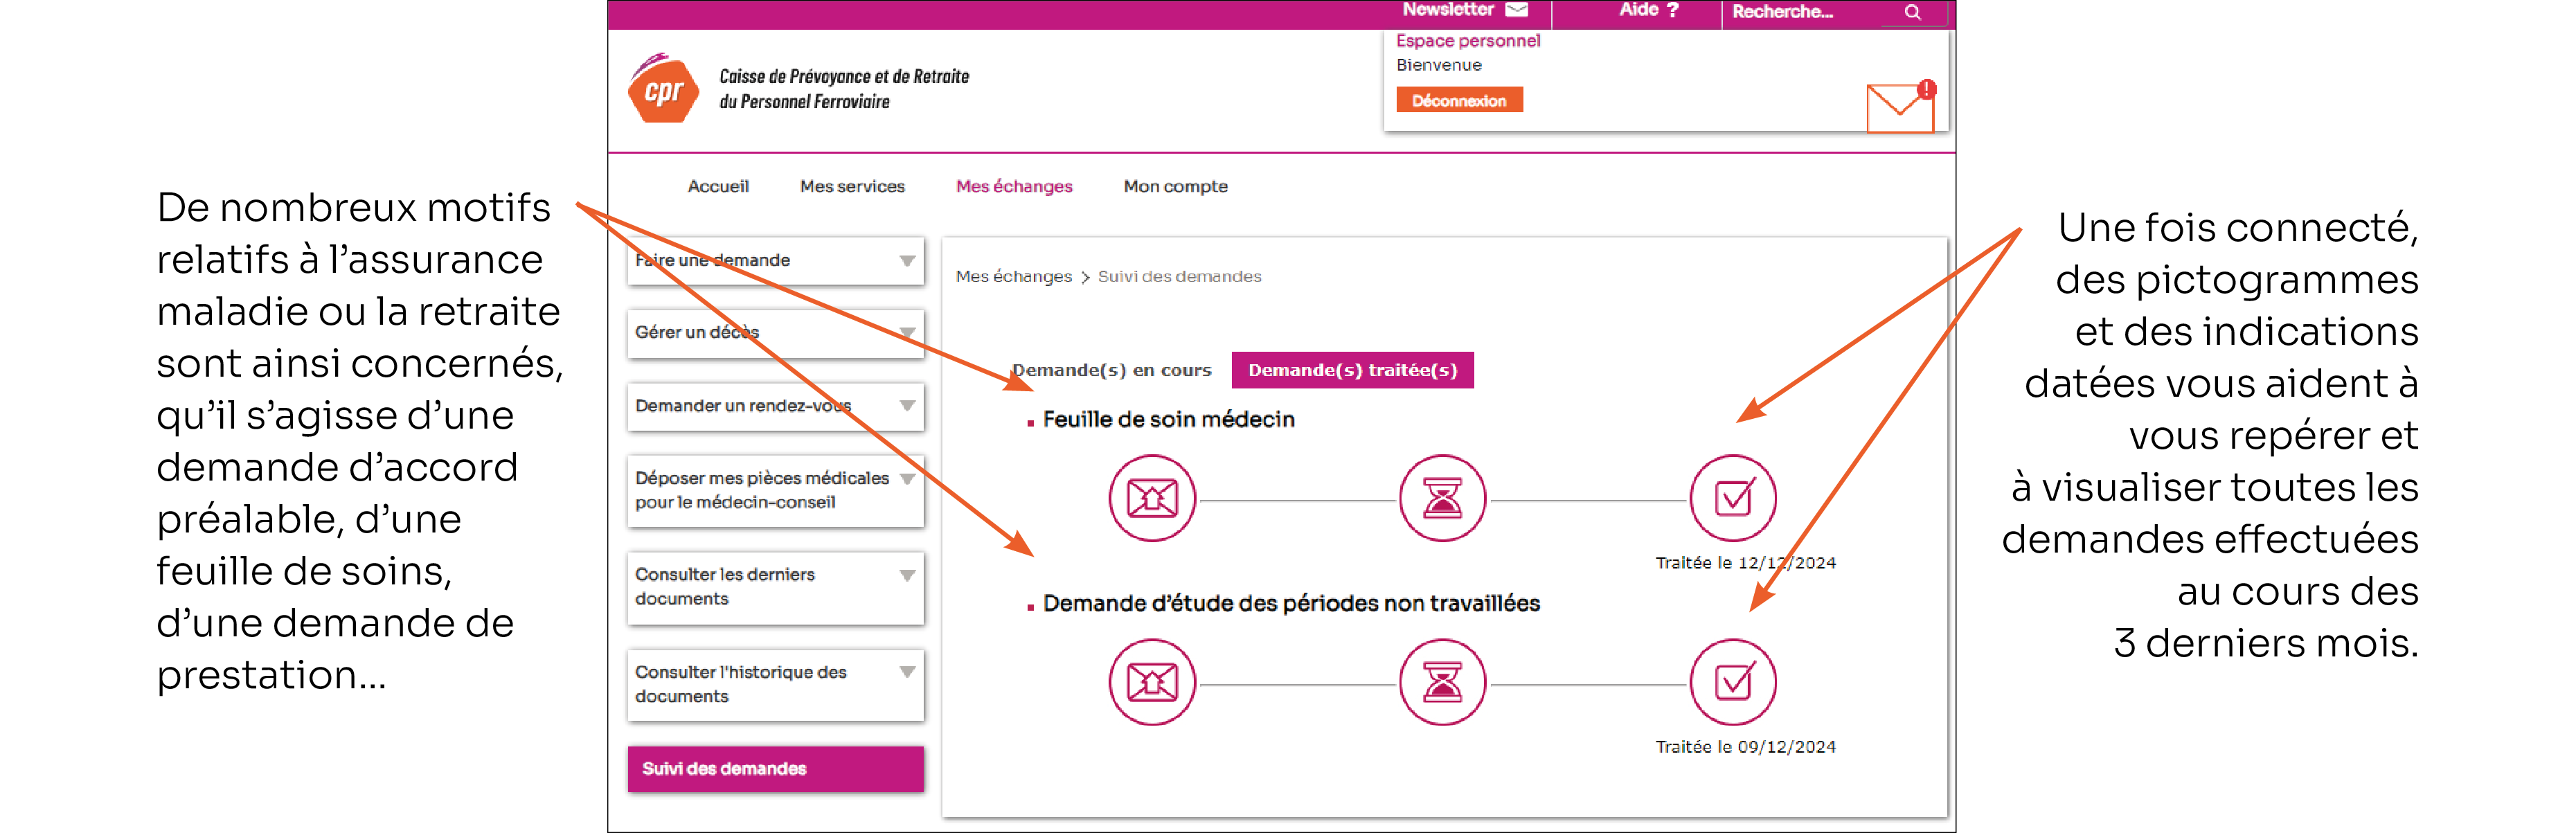2576x833 pixels.
Task: Open the Mon compte menu
Action: 1175,186
